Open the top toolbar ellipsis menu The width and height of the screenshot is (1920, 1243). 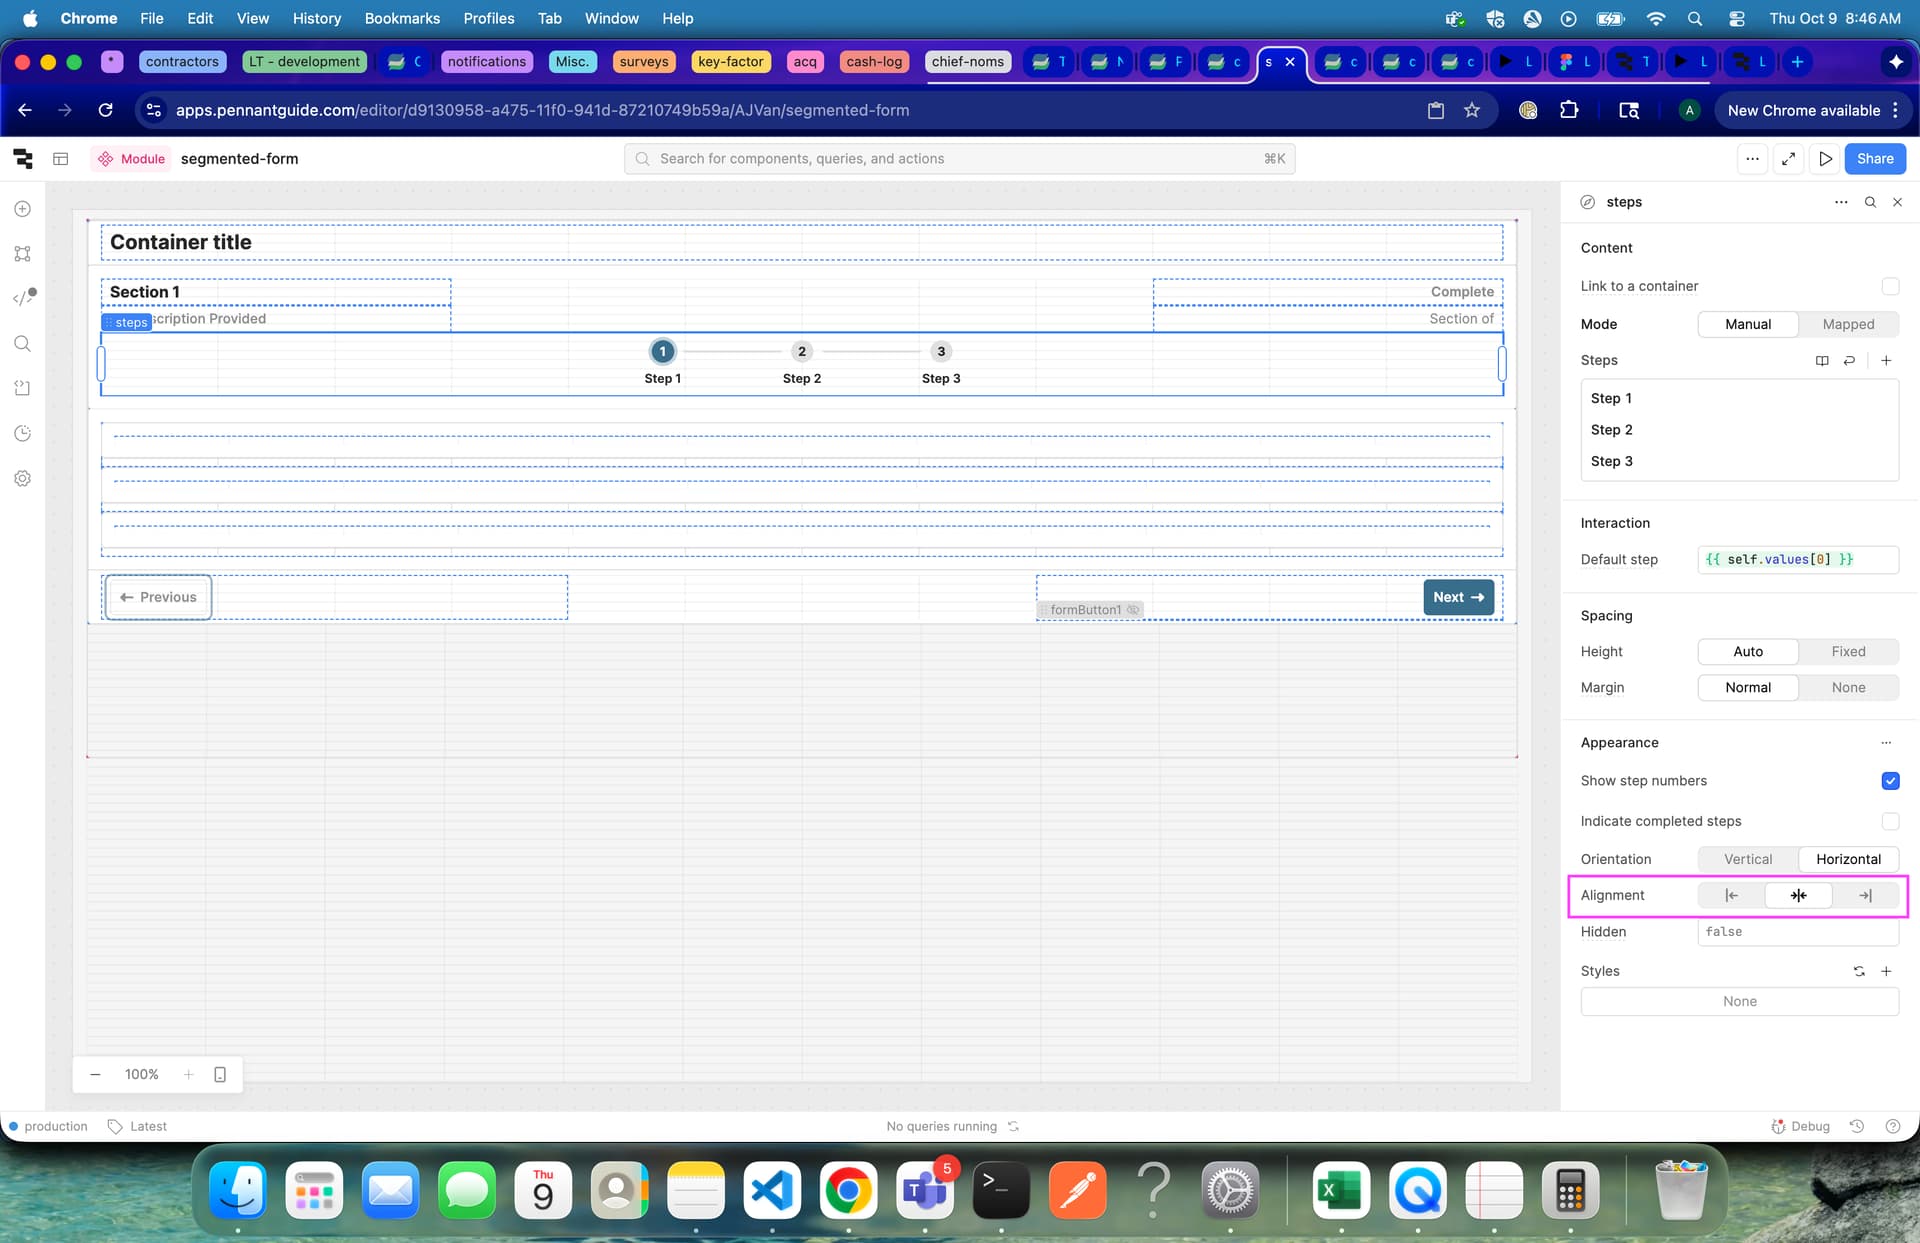1752,159
